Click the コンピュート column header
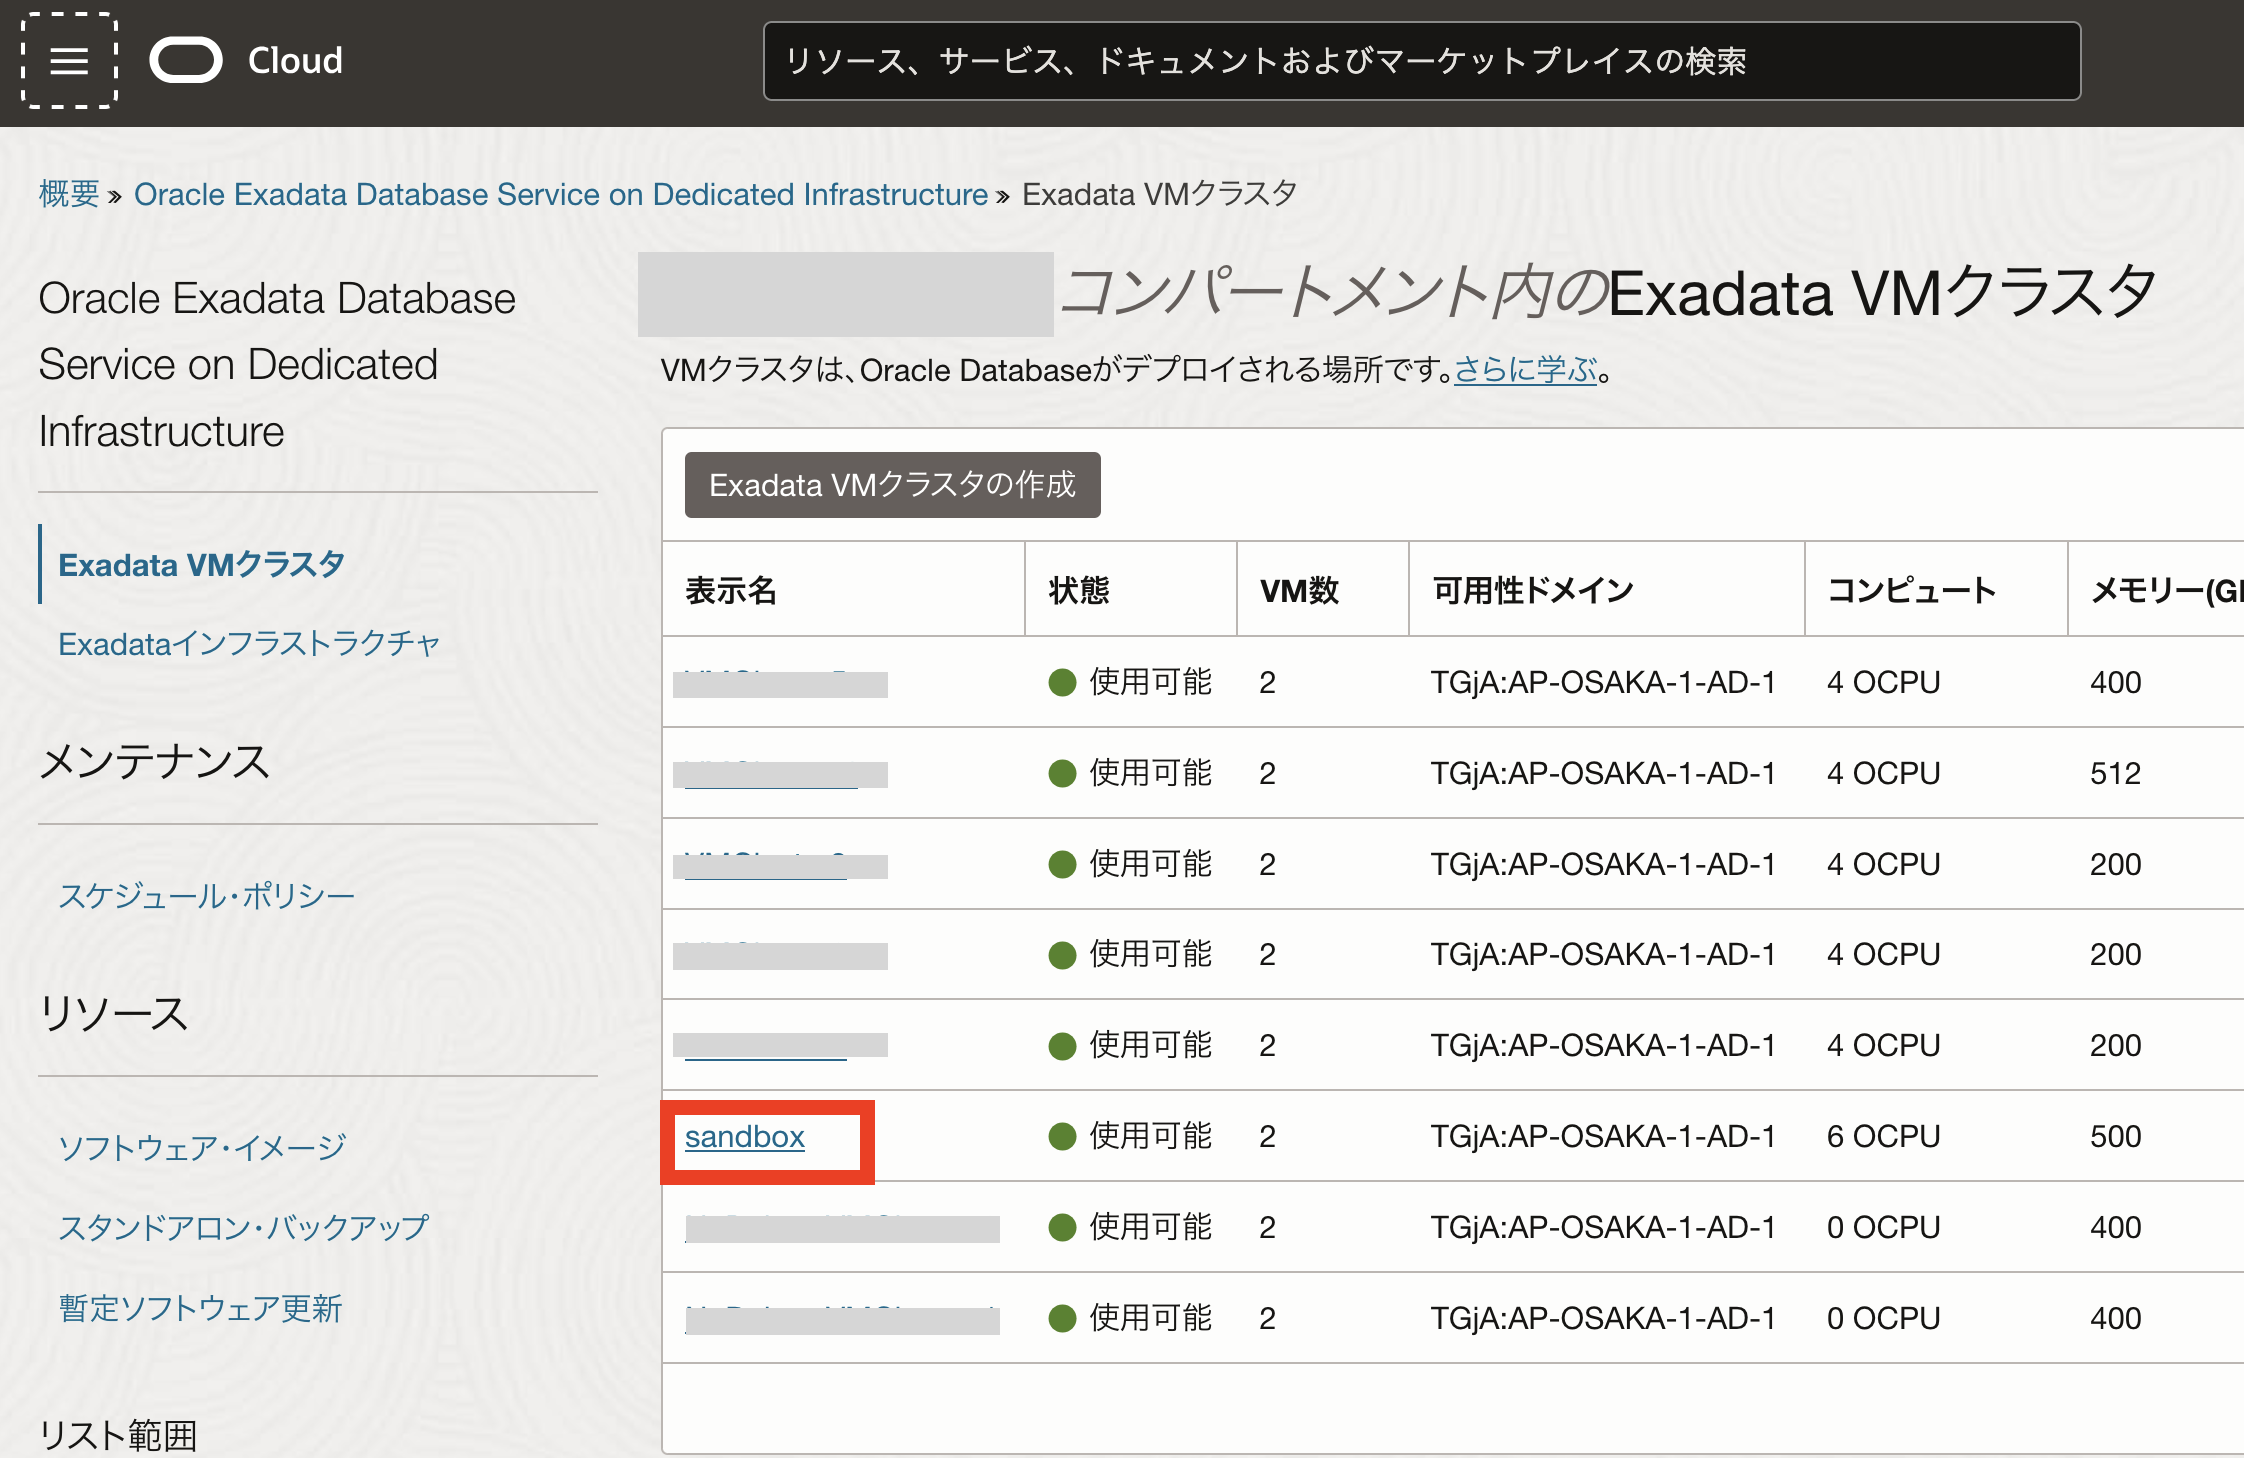This screenshot has height=1458, width=2244. [x=1911, y=590]
